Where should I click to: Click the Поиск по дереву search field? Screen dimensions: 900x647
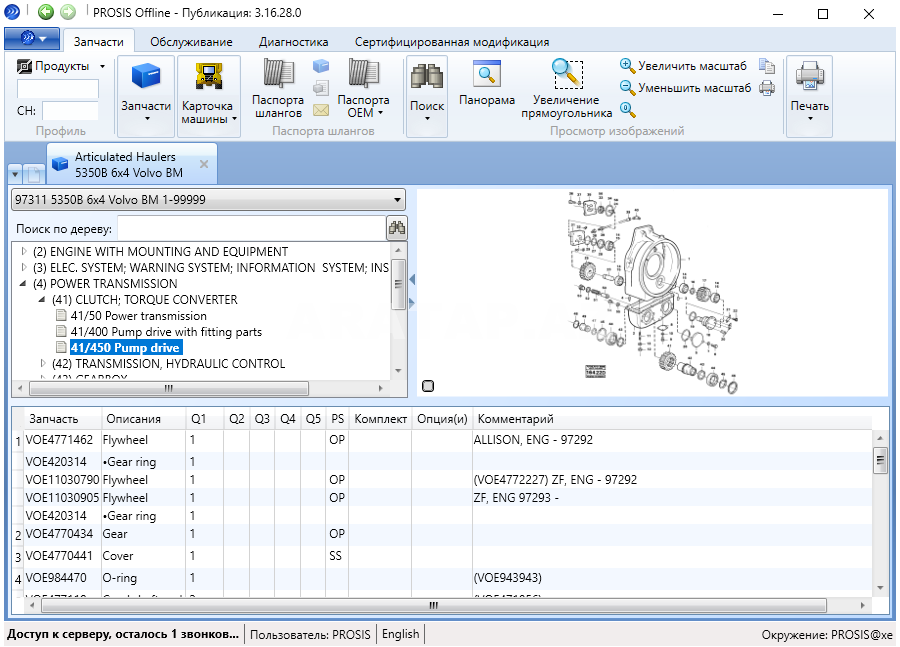click(x=251, y=229)
